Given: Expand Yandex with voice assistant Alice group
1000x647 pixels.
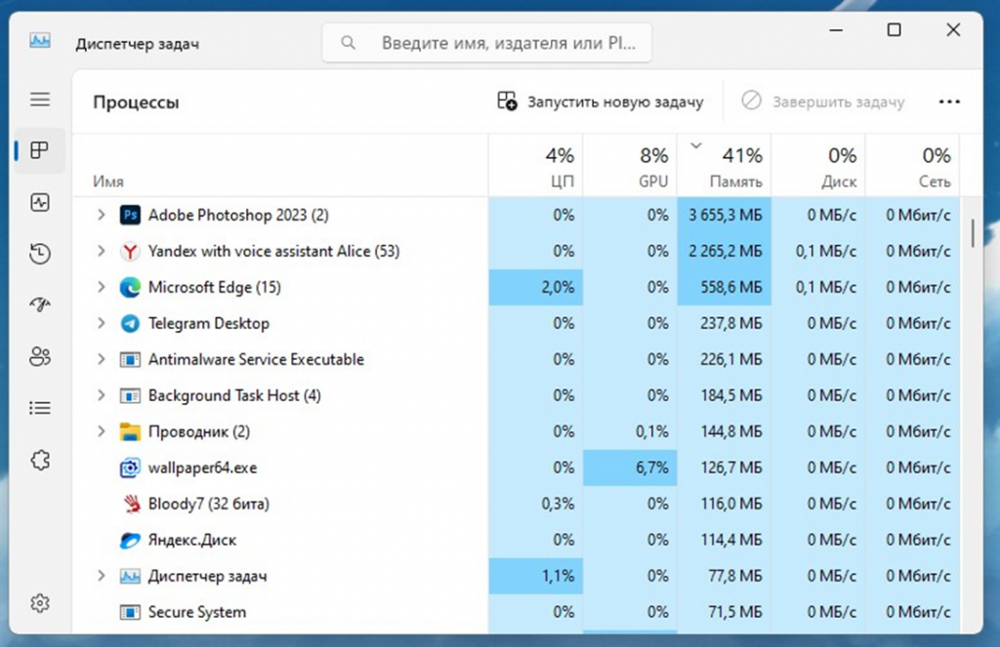Looking at the screenshot, I should click(100, 251).
